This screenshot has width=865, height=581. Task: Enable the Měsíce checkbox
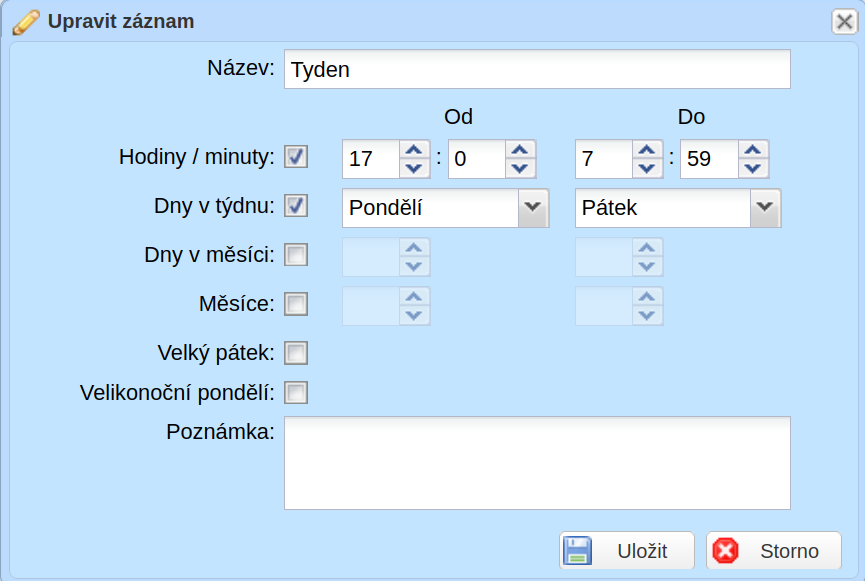pyautogui.click(x=296, y=304)
